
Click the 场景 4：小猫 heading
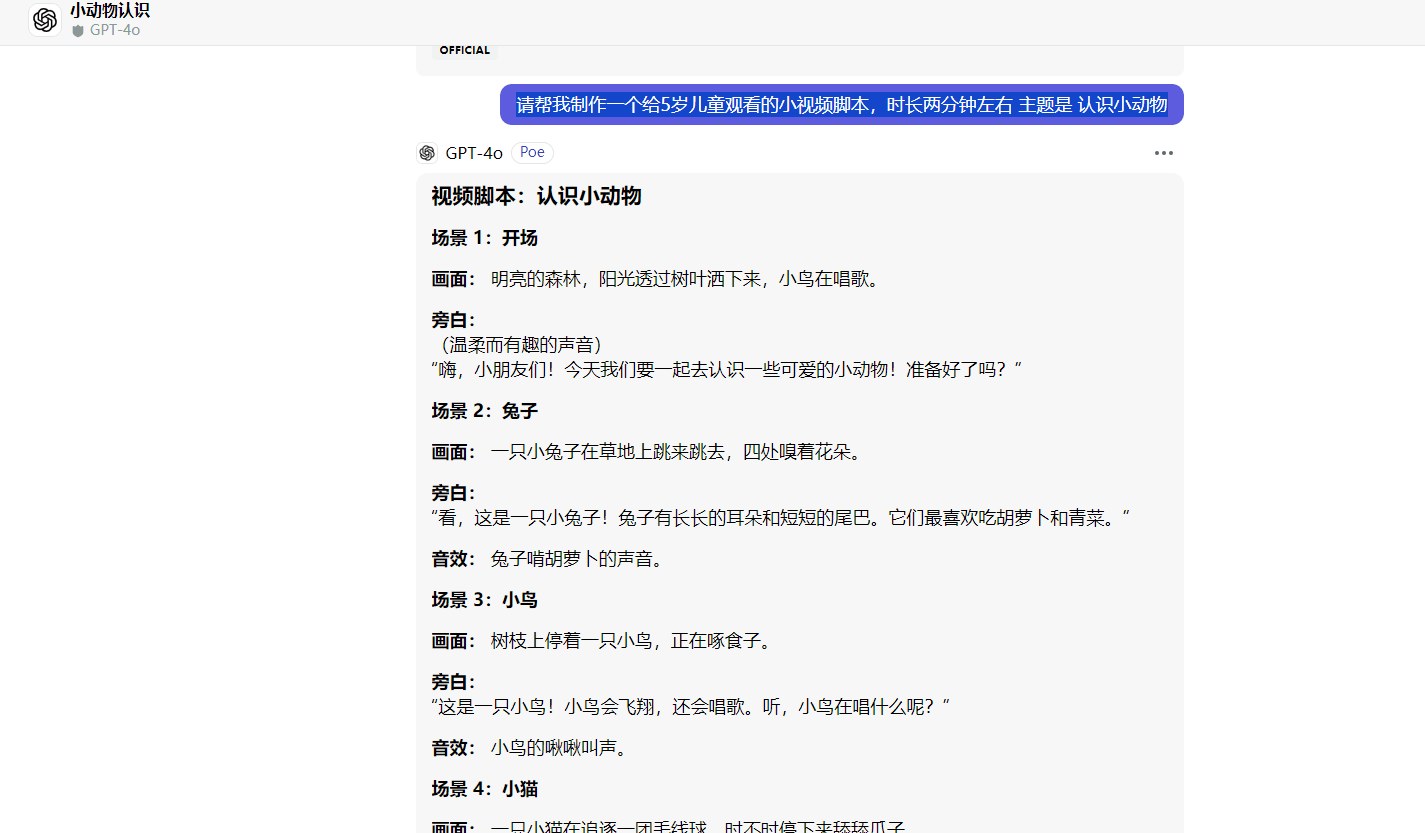click(485, 789)
